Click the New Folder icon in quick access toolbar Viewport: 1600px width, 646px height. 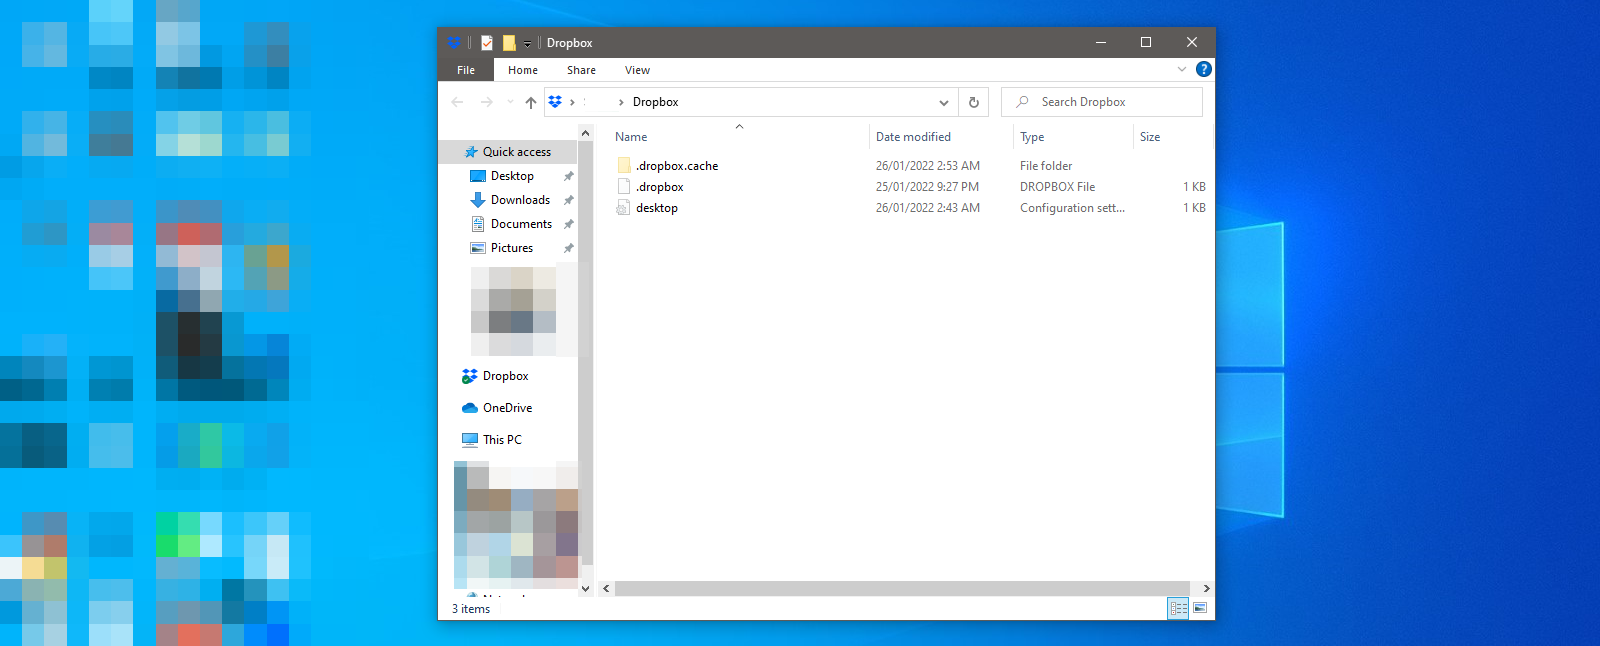click(x=509, y=43)
